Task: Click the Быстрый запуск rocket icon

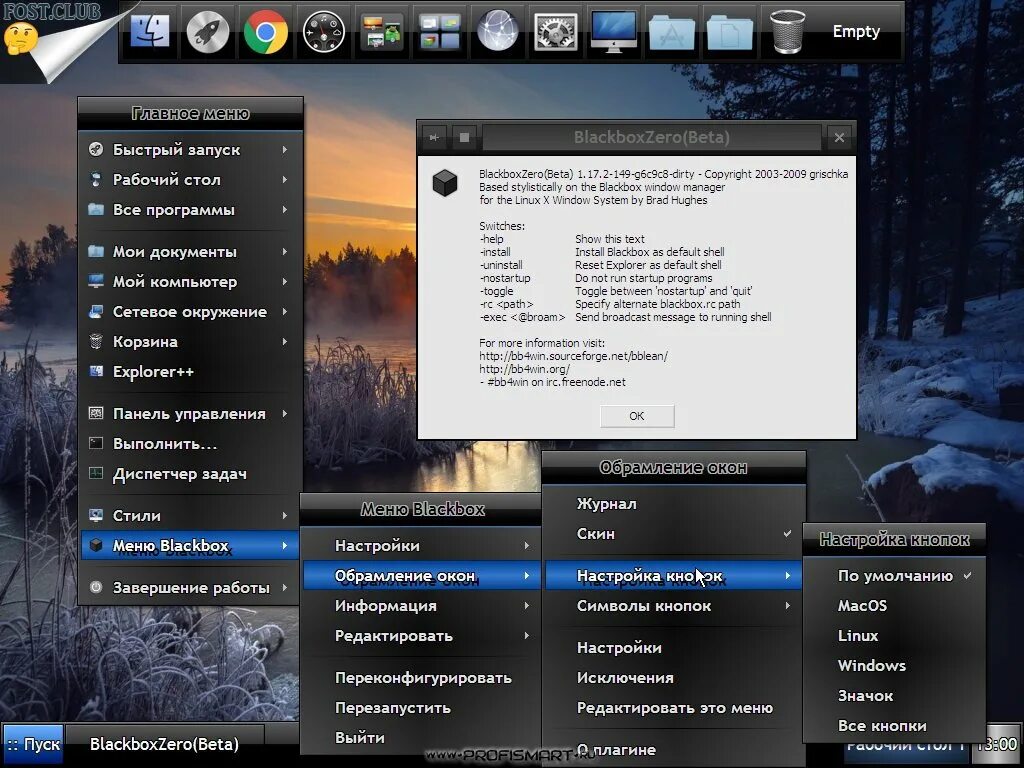Action: click(x=96, y=150)
